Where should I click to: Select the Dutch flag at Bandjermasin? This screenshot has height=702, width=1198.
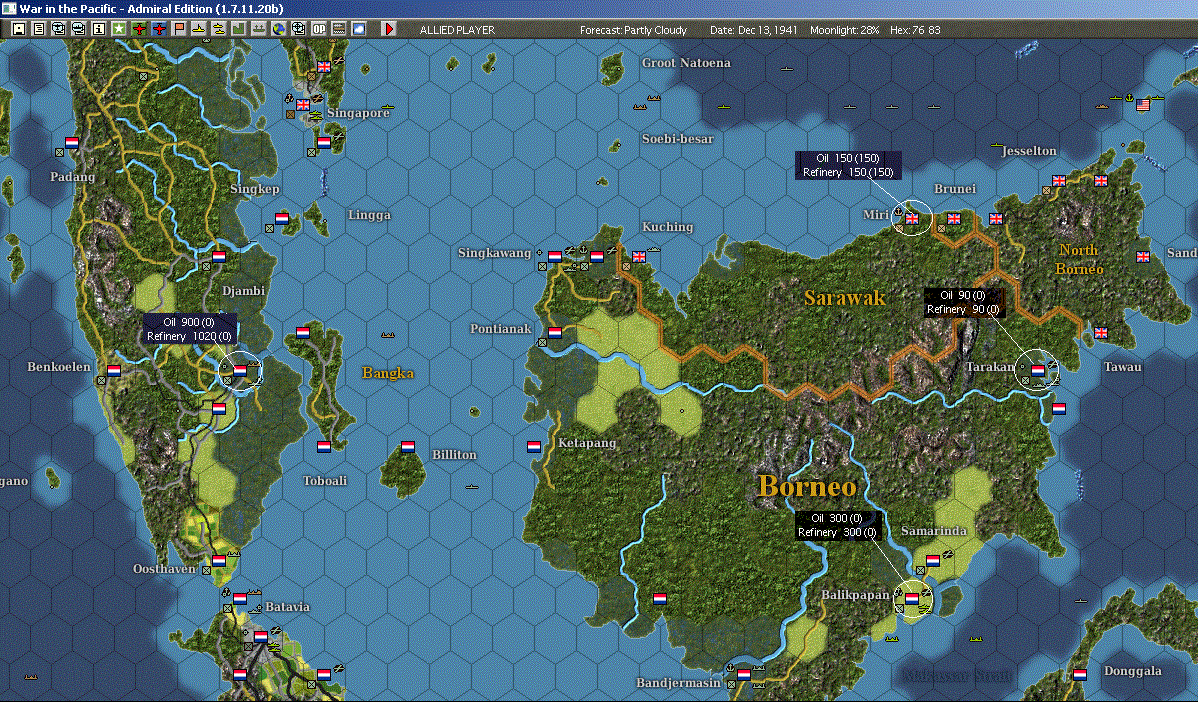743,675
